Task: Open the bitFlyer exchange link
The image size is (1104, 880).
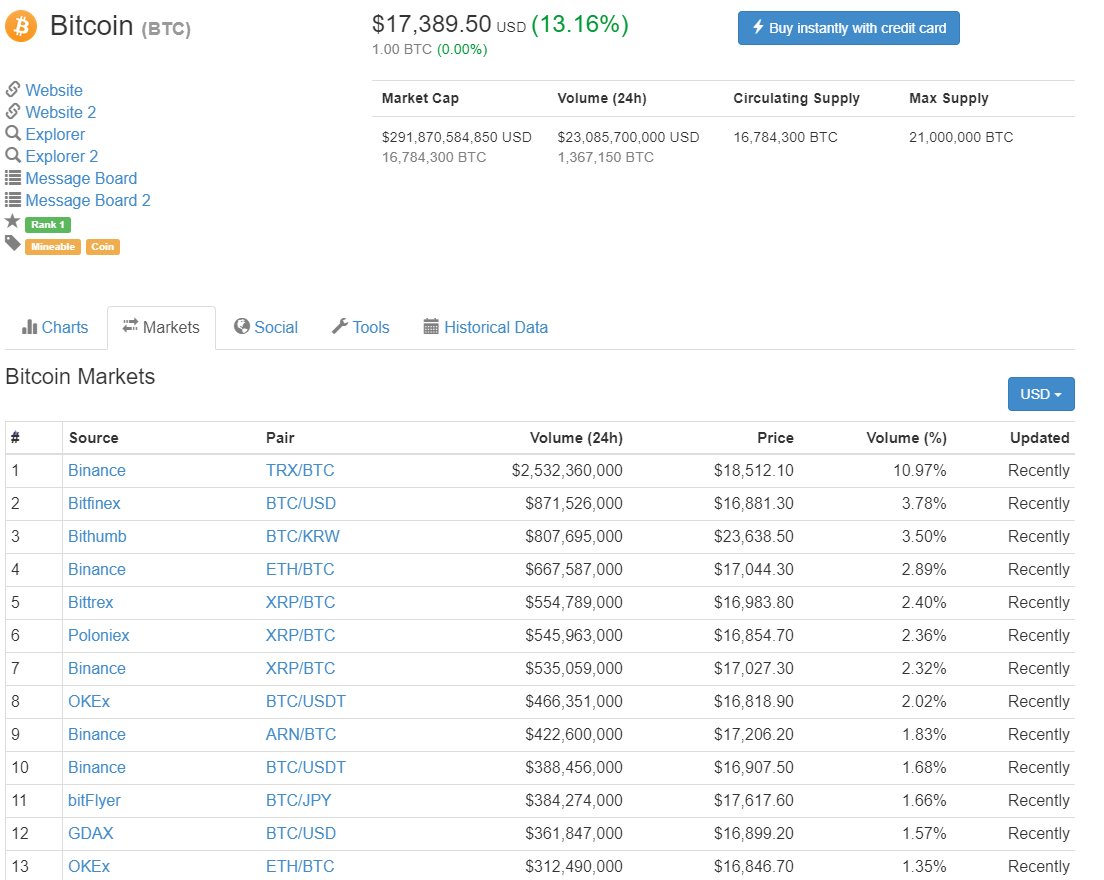Action: 94,800
